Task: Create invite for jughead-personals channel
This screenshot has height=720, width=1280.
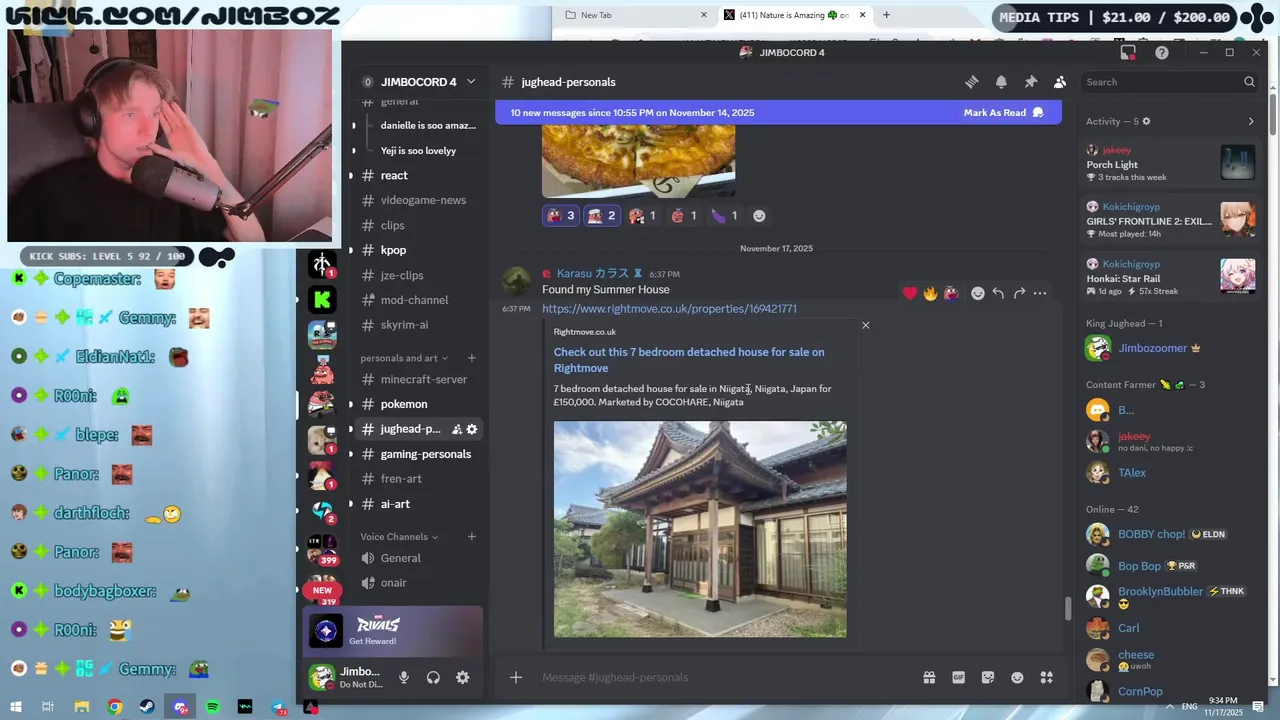Action: [x=456, y=429]
